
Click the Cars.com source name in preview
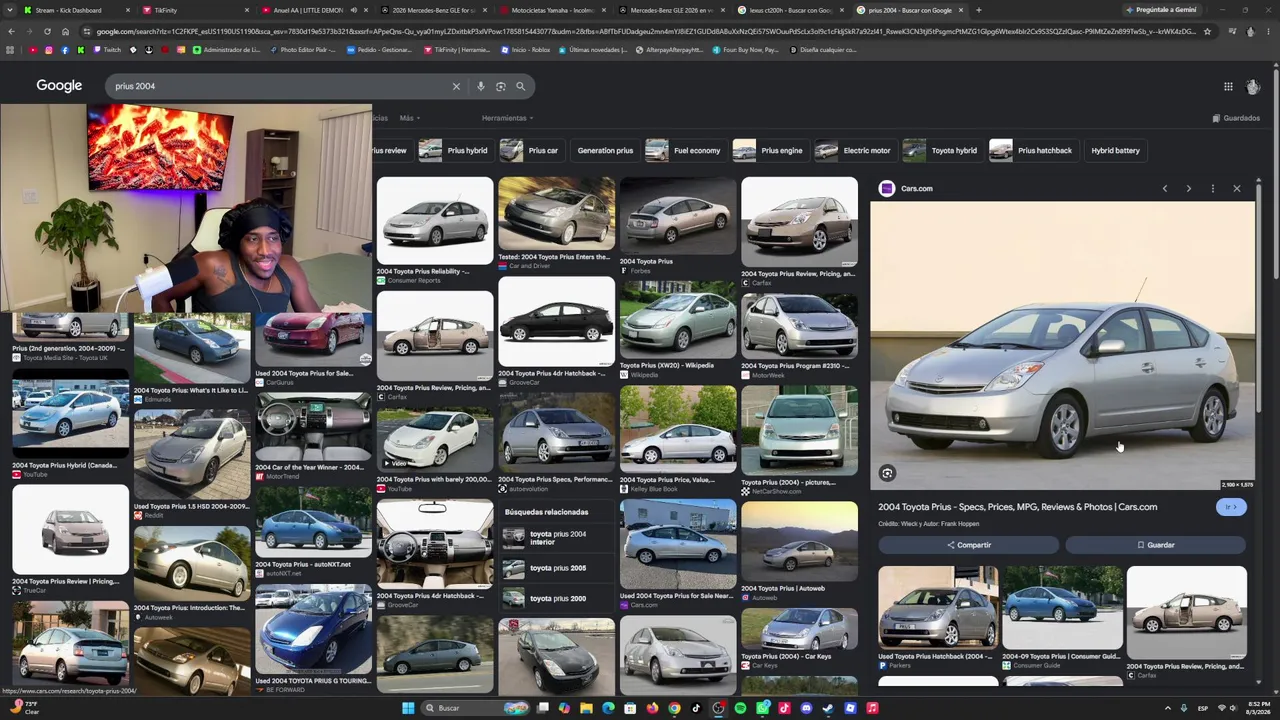click(916, 188)
